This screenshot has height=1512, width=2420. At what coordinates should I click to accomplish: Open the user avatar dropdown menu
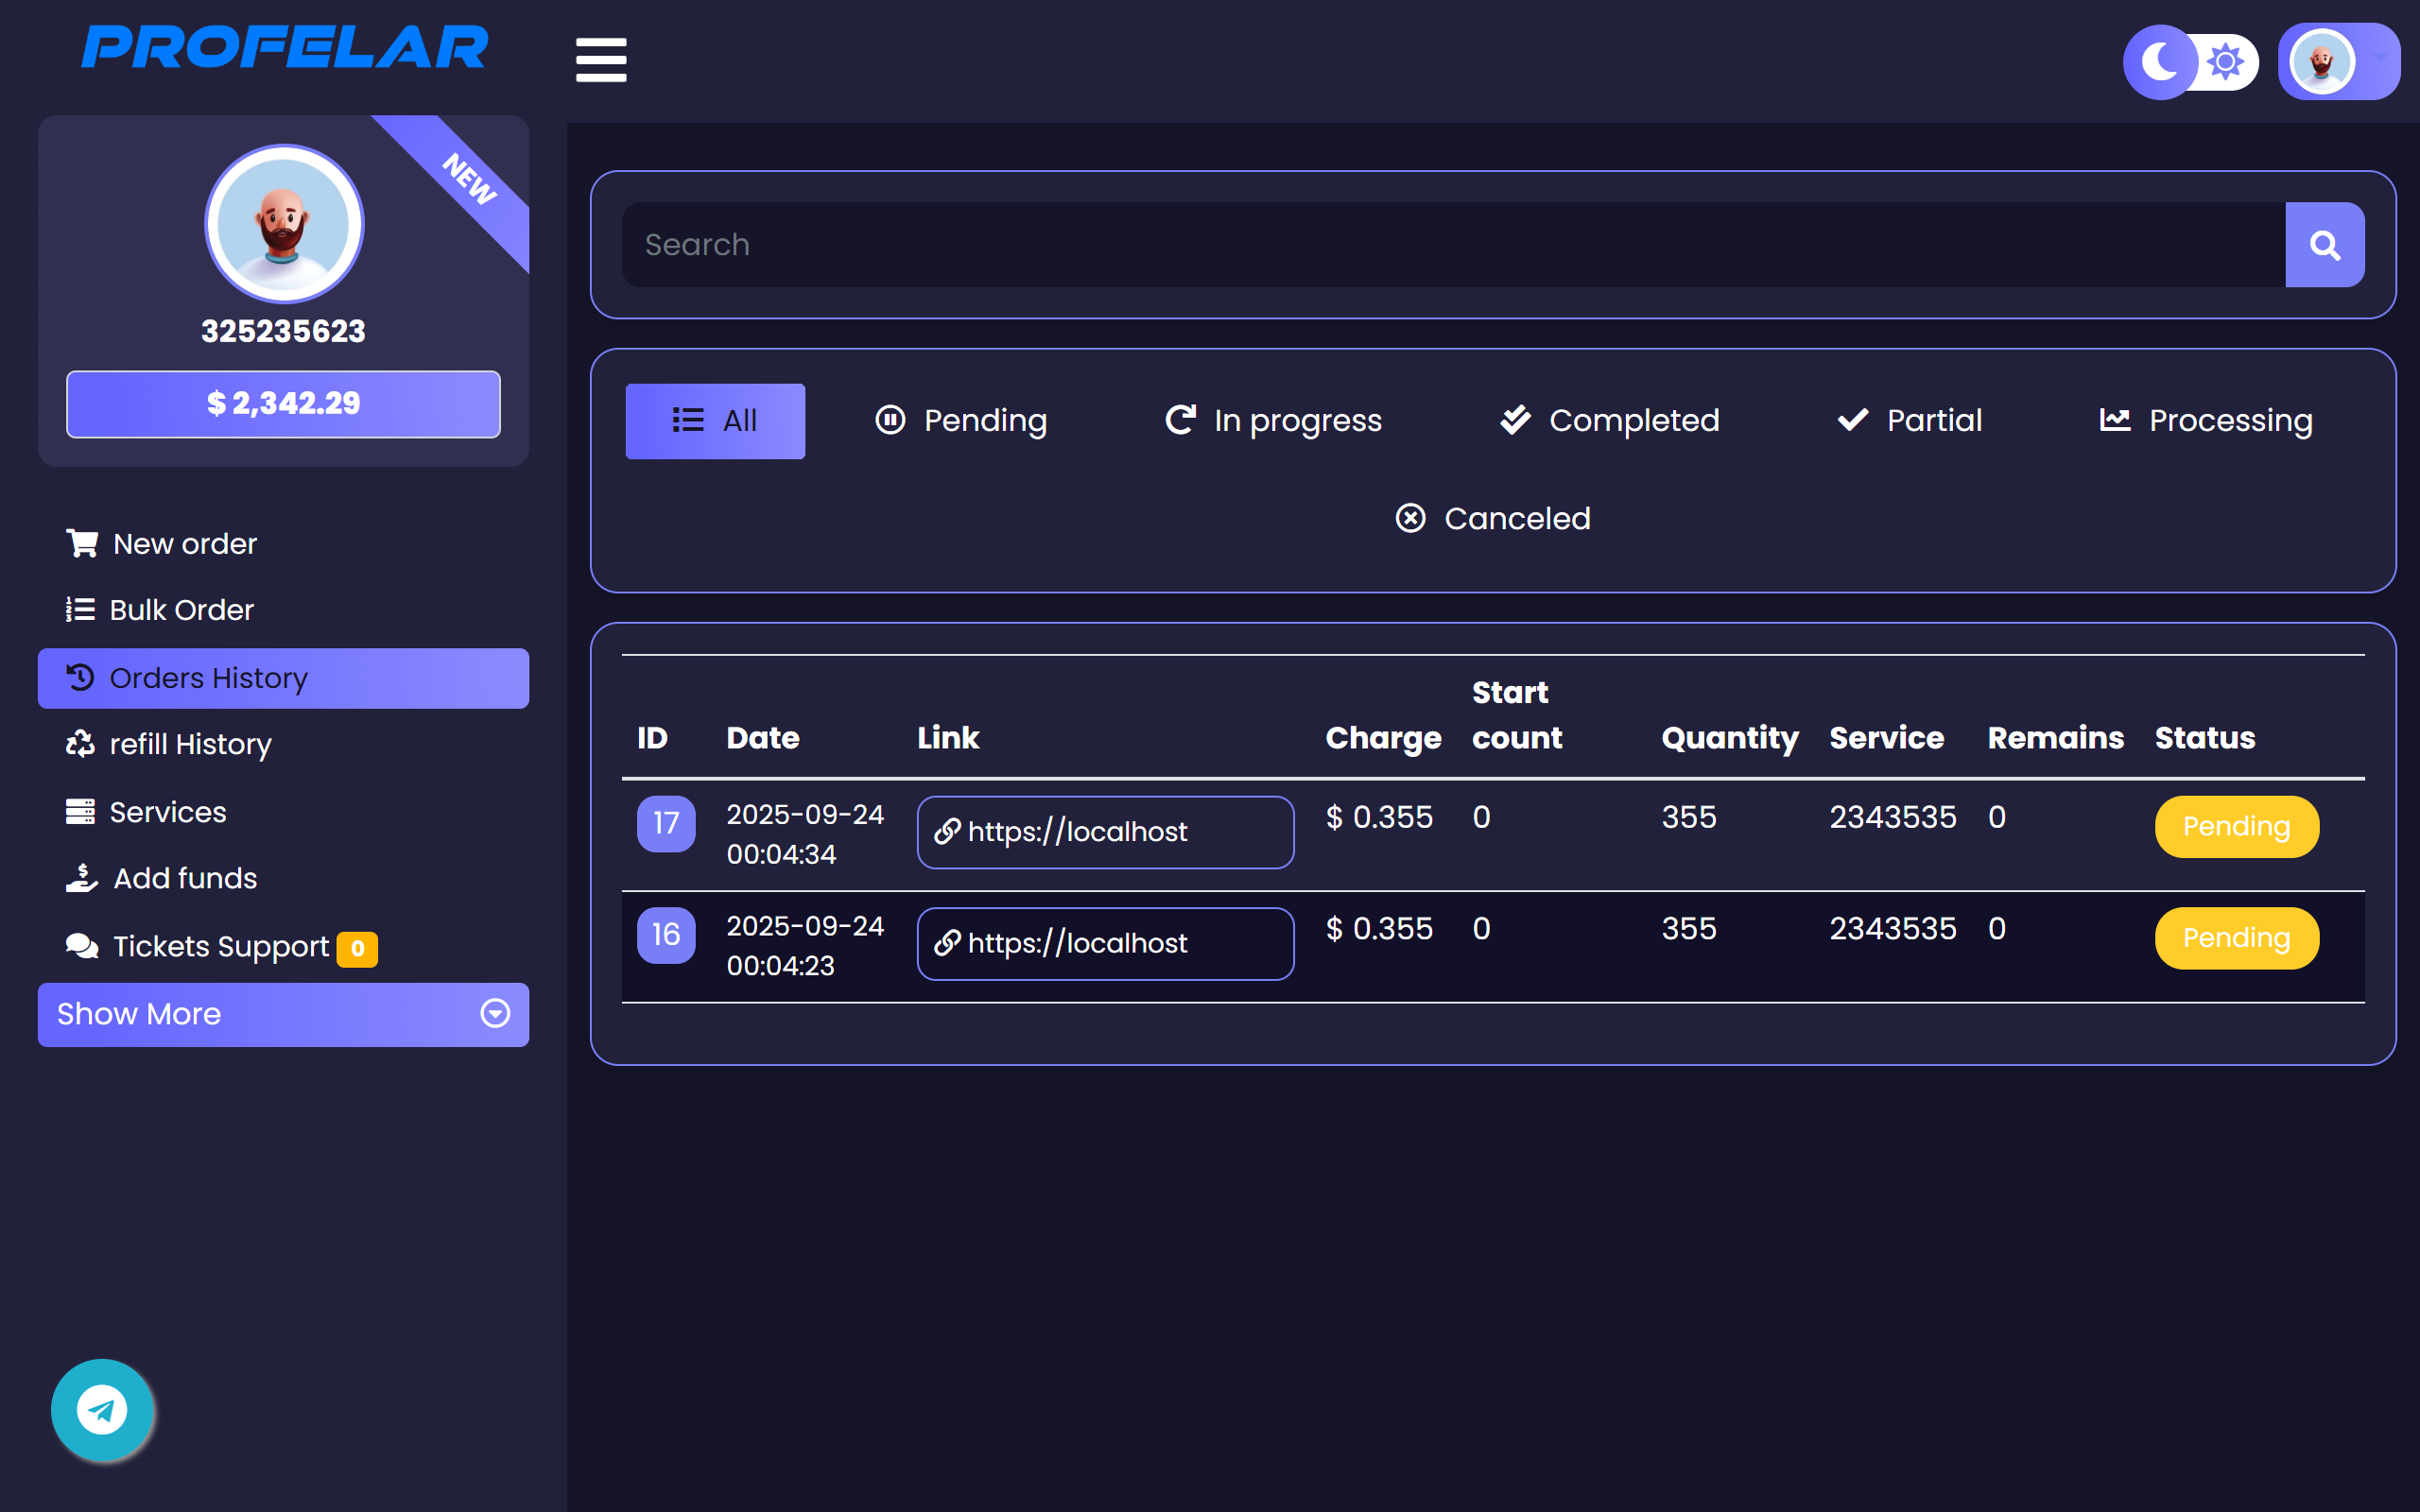tap(2338, 62)
